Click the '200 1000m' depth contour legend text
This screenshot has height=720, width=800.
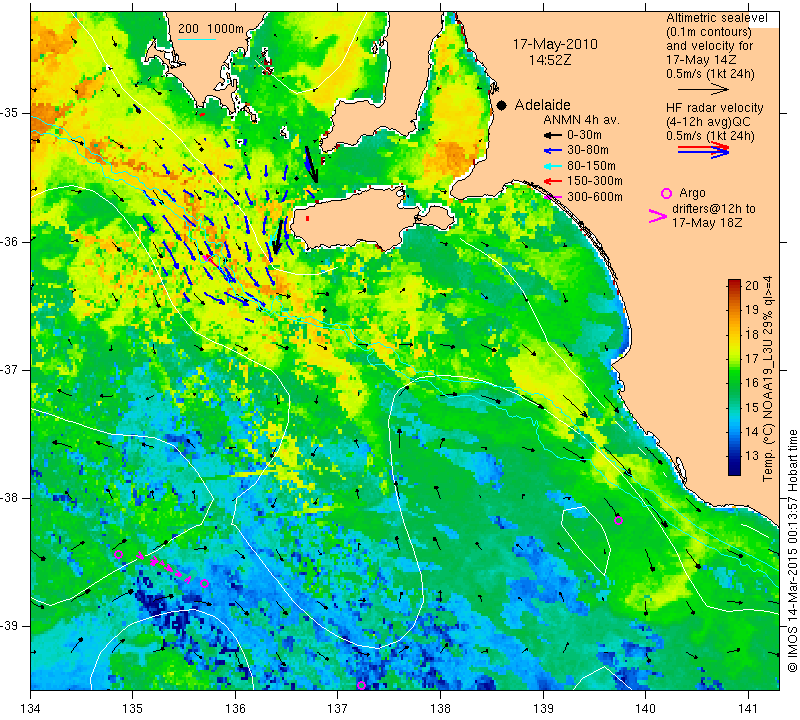click(x=211, y=29)
